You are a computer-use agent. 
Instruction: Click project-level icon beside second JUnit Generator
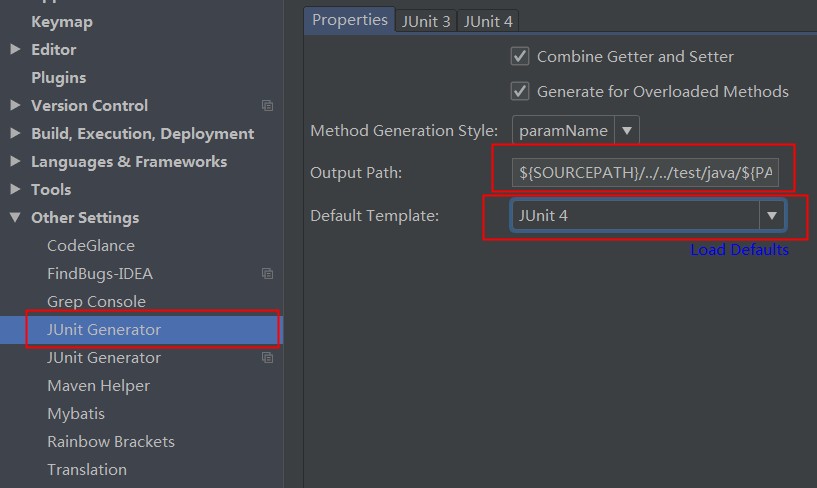click(x=267, y=358)
